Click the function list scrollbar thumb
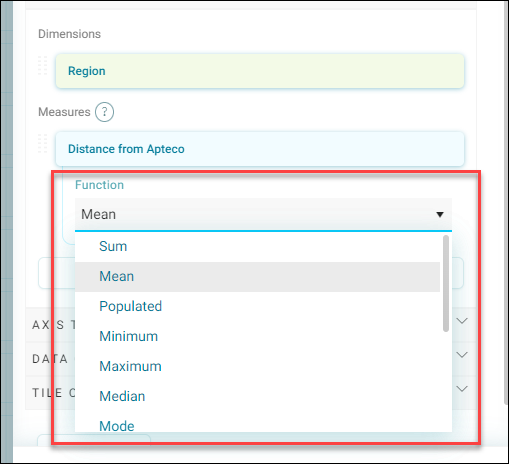The width and height of the screenshot is (509, 464). 446,284
